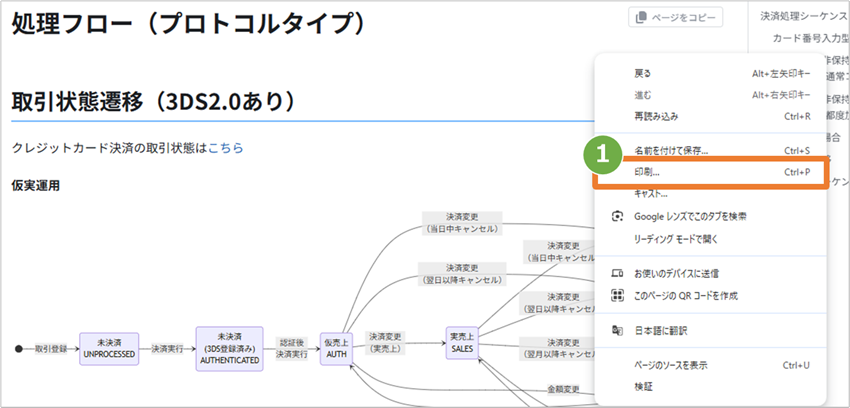Select 日本語に翻訳 menu entry
The width and height of the screenshot is (850, 408).
click(710, 330)
